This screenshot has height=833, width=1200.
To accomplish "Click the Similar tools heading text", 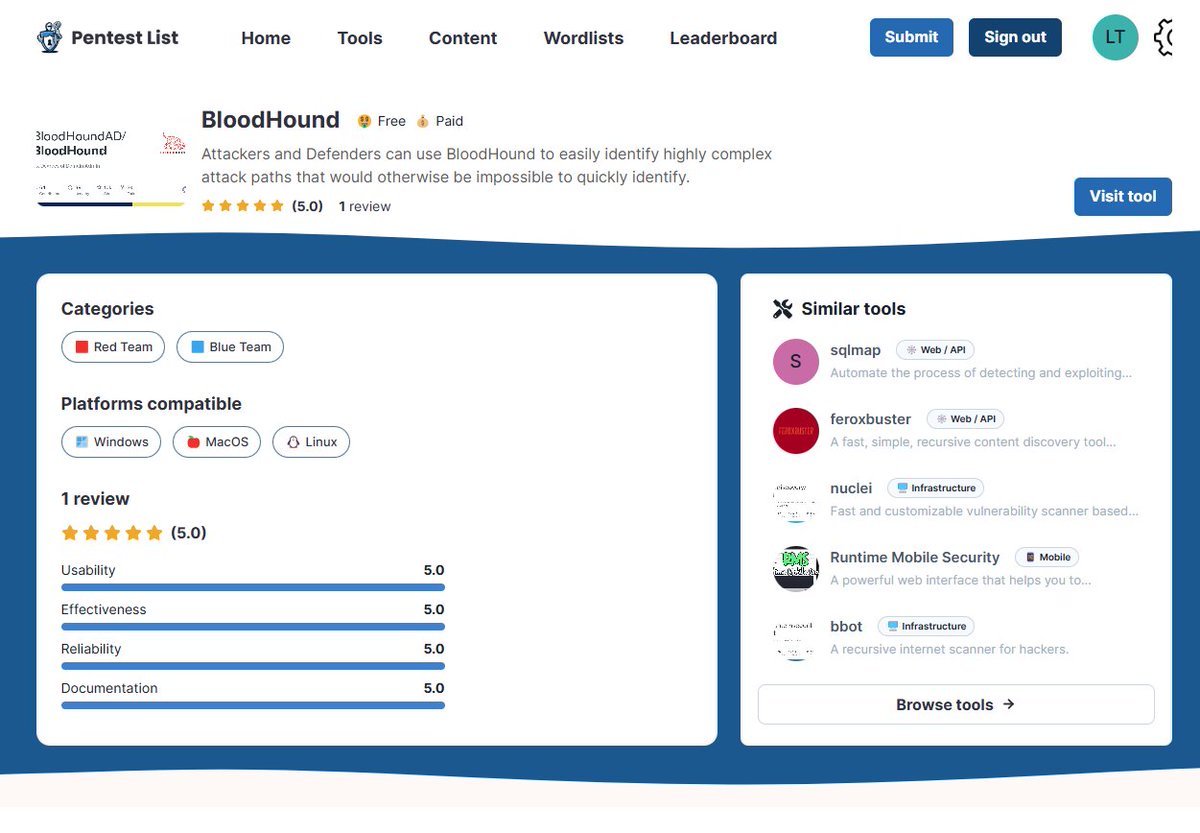I will (853, 309).
